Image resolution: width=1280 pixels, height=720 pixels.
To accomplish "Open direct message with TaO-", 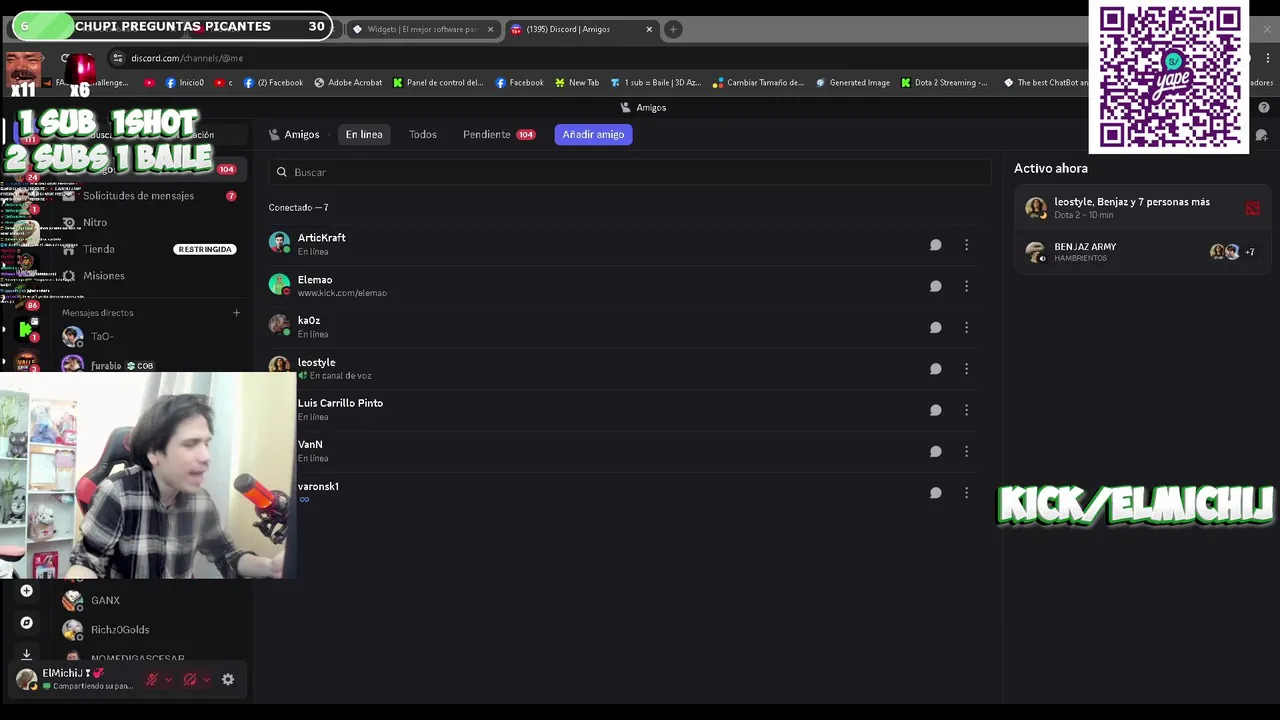I will tap(148, 337).
